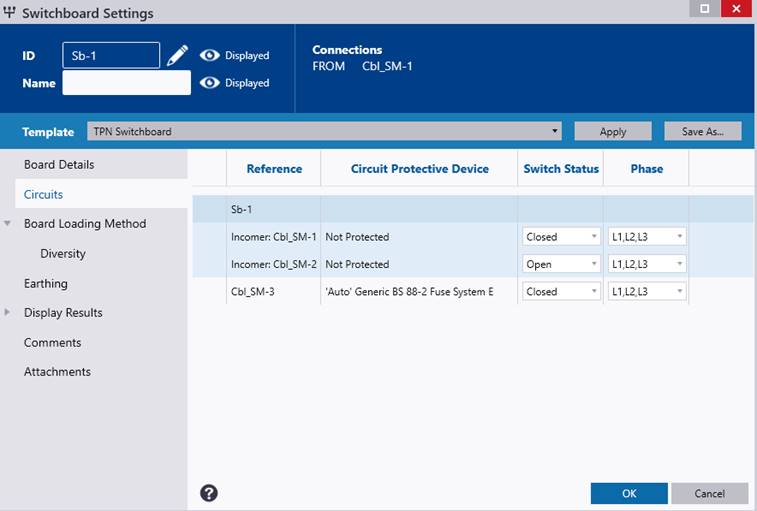Open Phase dropdown for Incomer Cbl_SM-1
The image size is (757, 511).
pyautogui.click(x=646, y=237)
